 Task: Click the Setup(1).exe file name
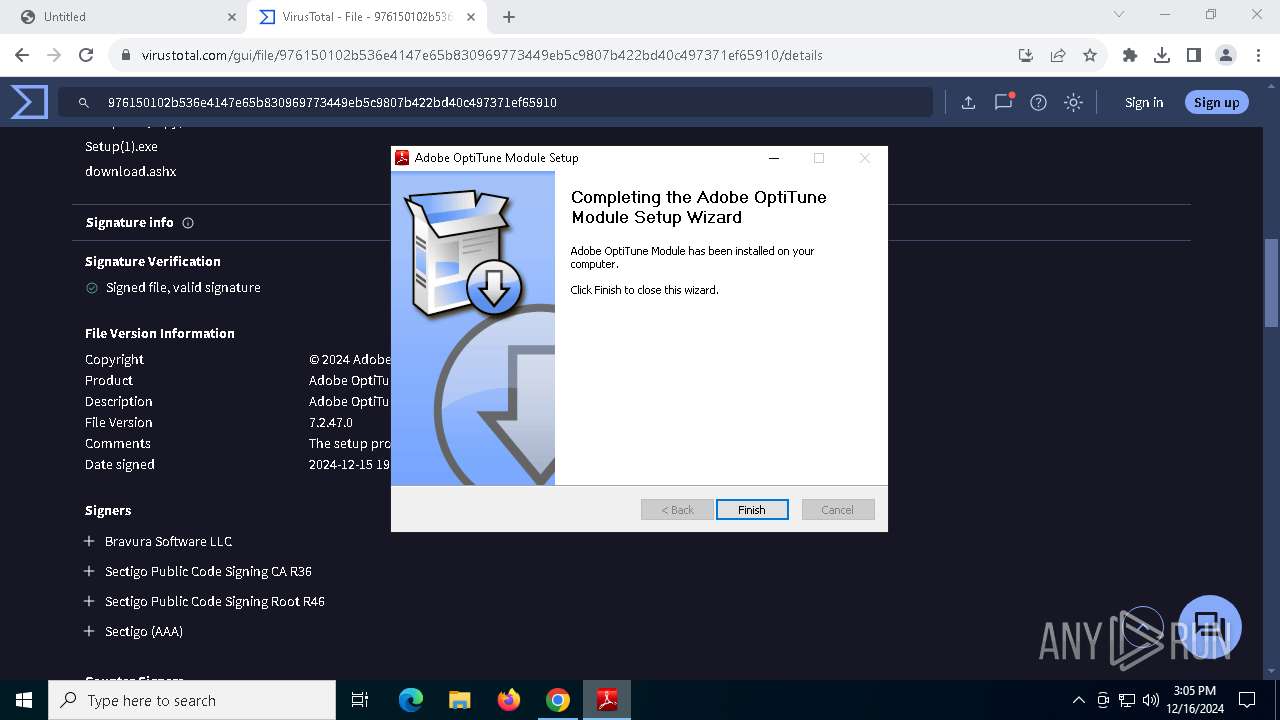[x=121, y=146]
